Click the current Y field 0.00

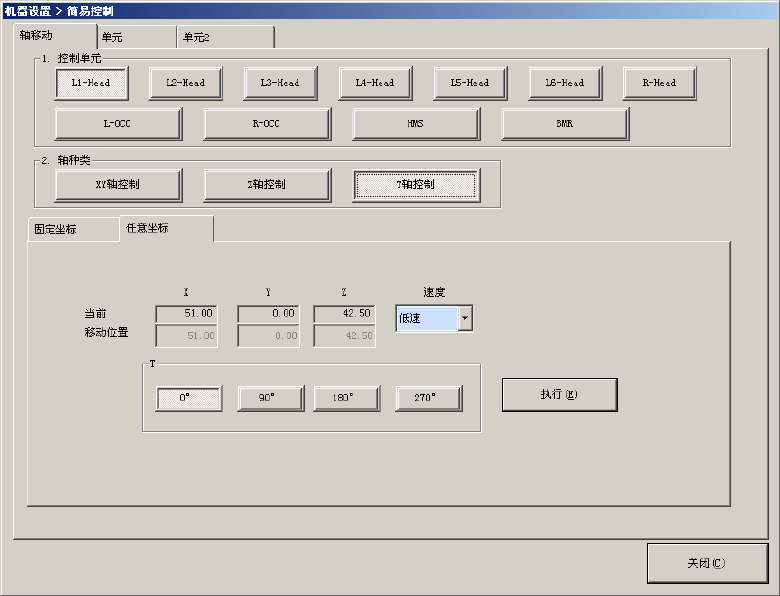click(268, 314)
